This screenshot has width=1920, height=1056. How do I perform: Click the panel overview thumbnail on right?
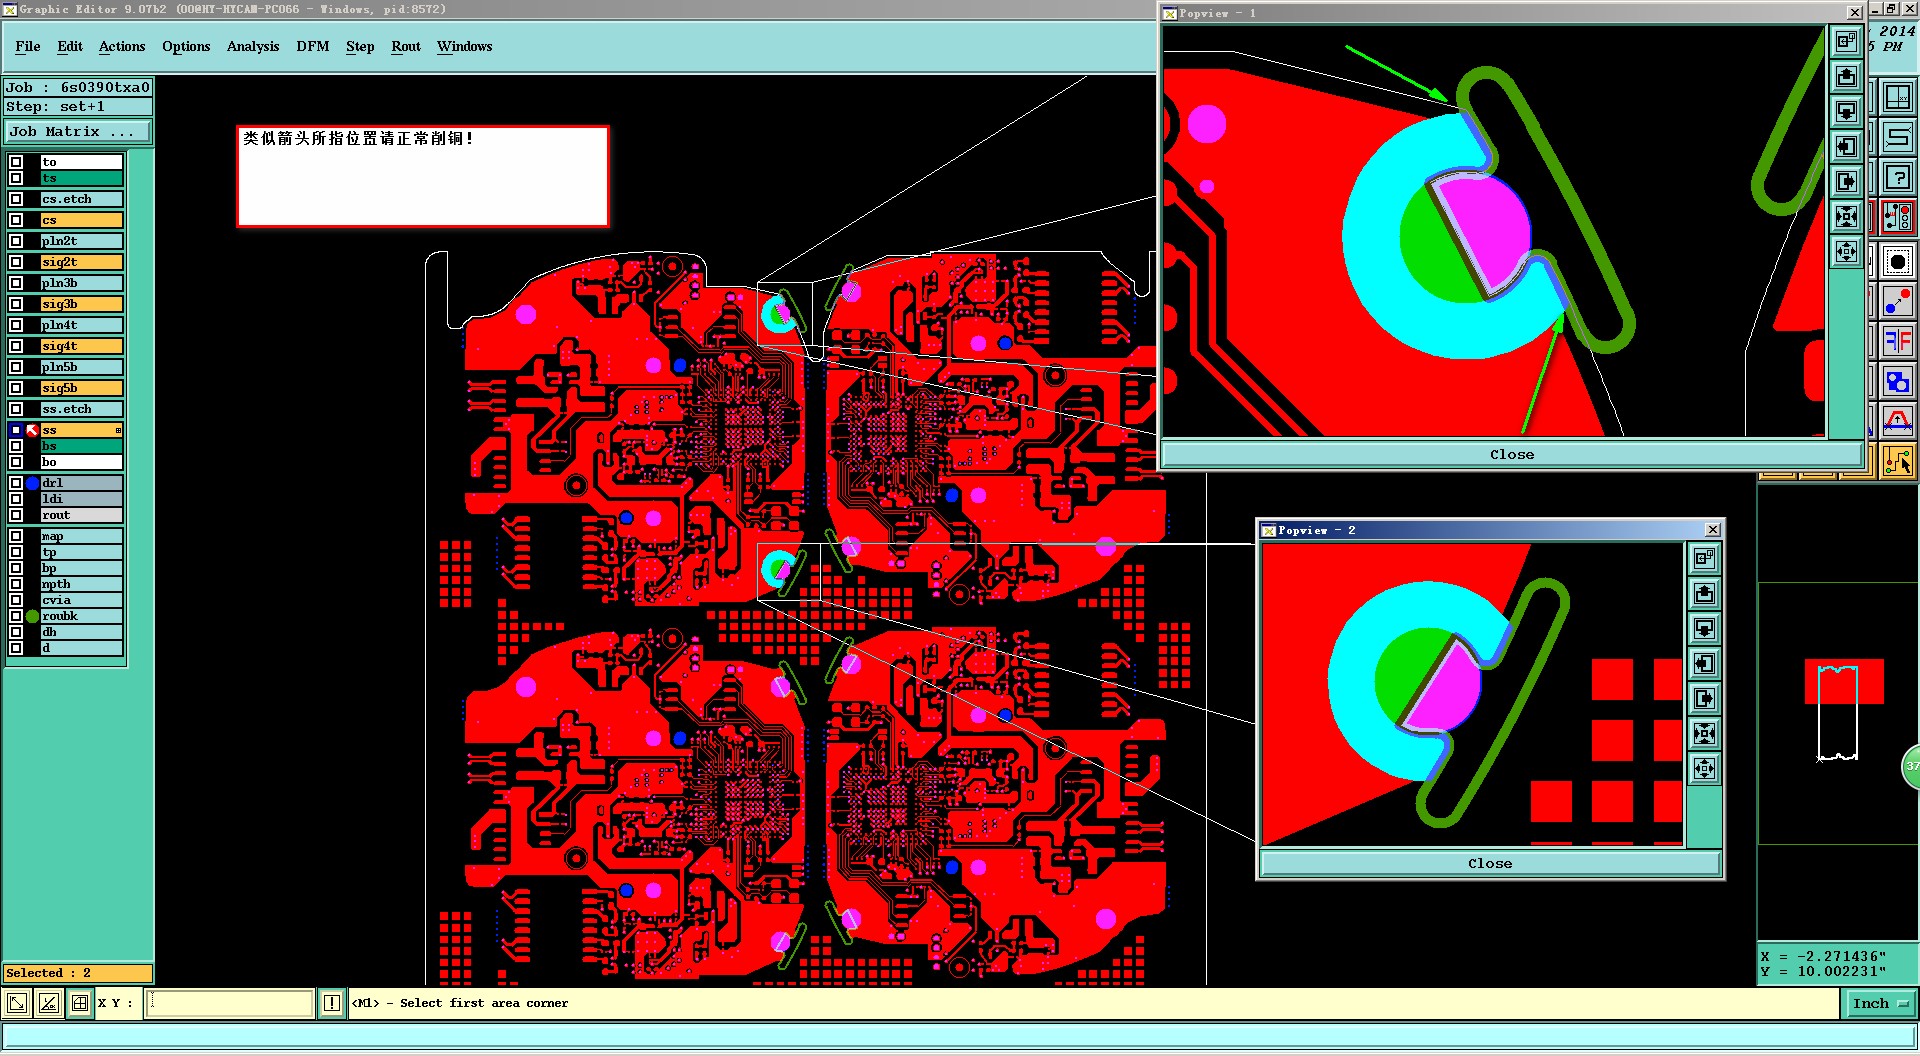[x=1838, y=714]
